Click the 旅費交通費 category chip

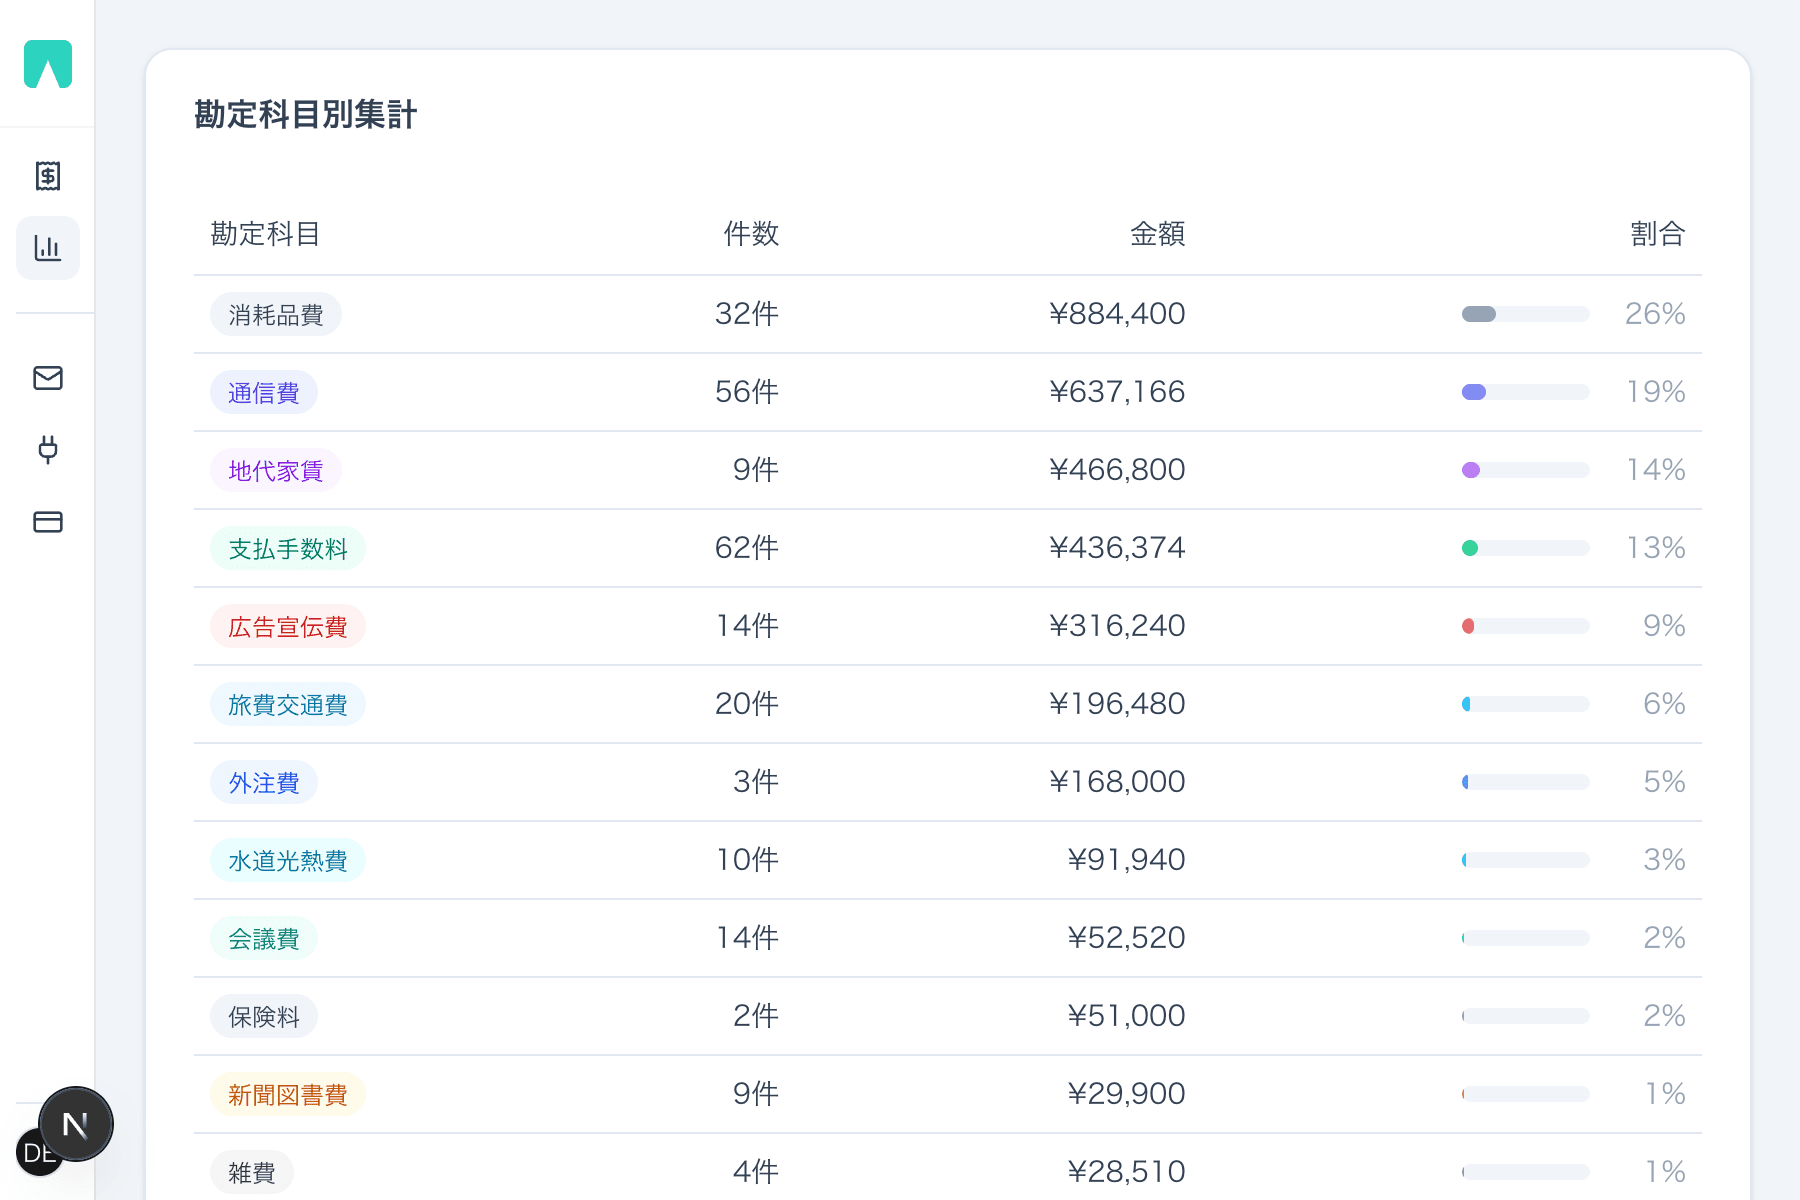click(287, 704)
